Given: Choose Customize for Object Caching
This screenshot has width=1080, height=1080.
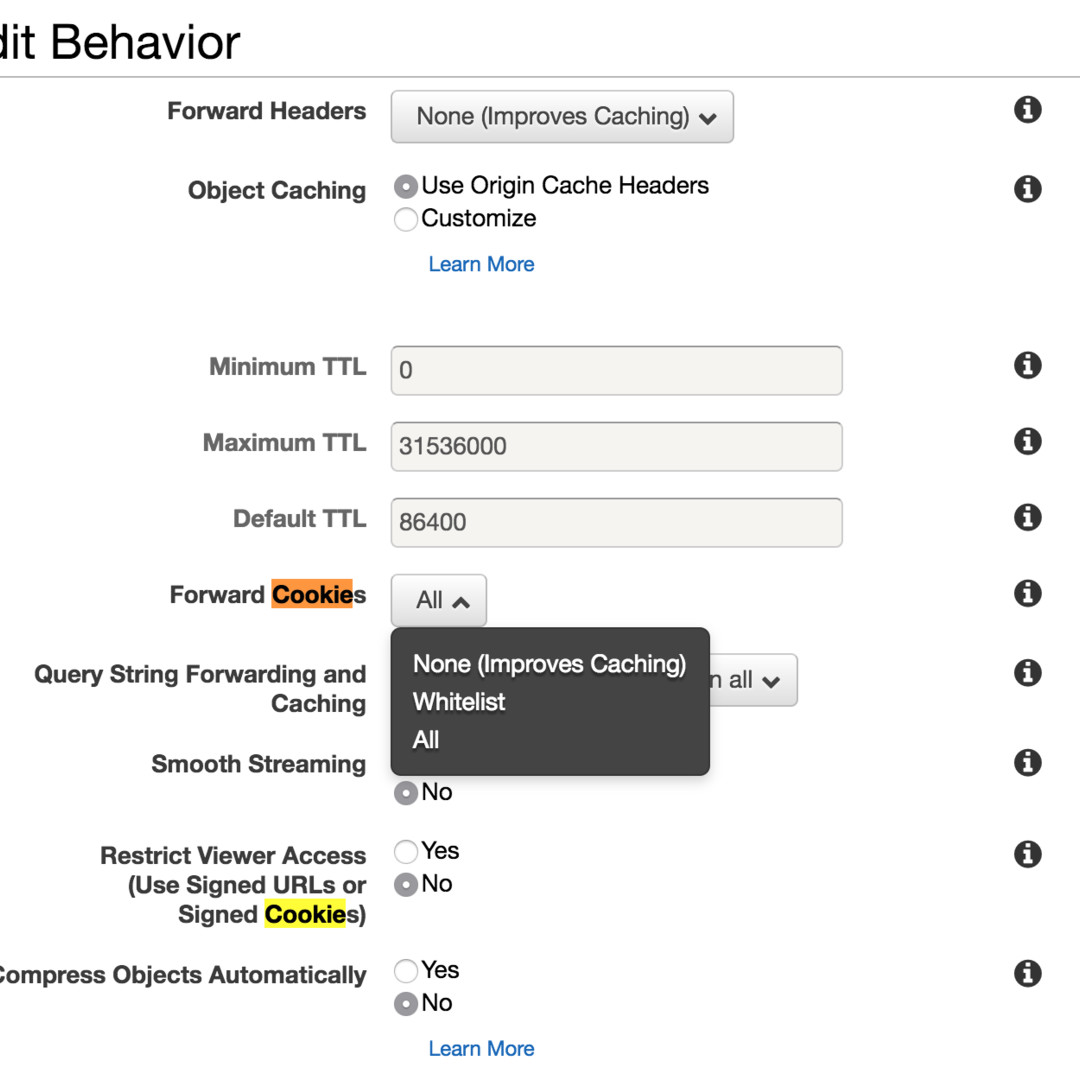Looking at the screenshot, I should 406,219.
